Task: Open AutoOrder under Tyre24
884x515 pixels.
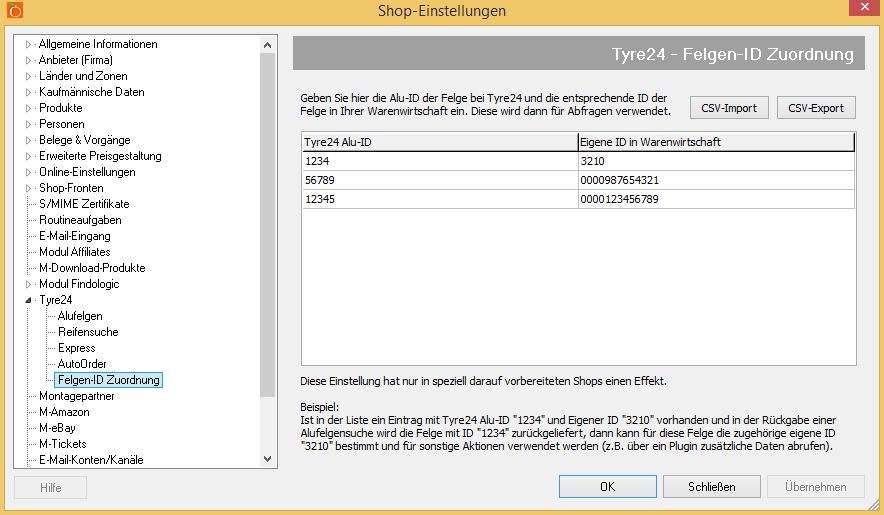Action: click(x=82, y=364)
